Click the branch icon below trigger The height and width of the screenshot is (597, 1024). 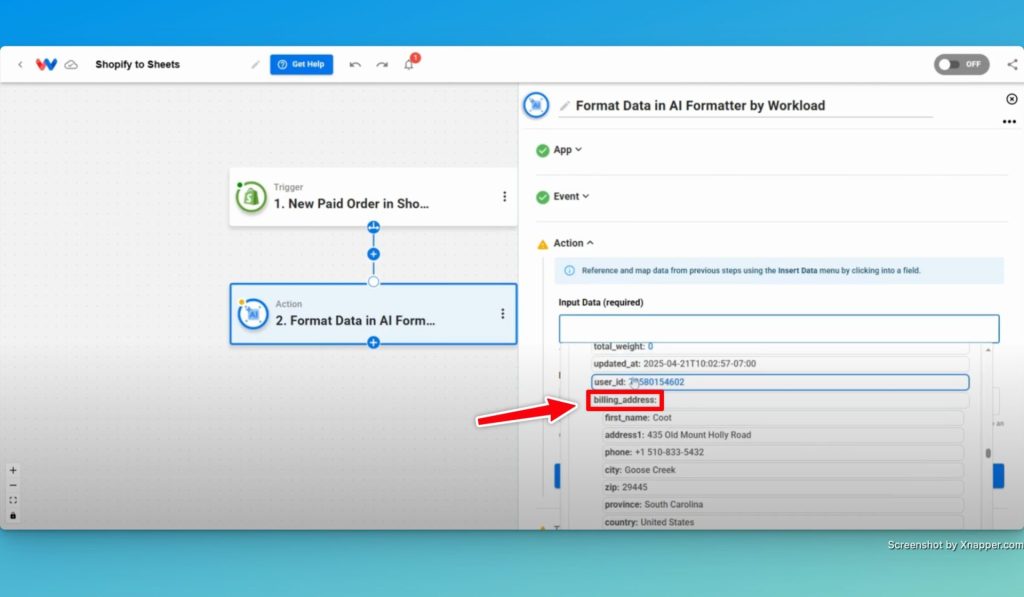[x=374, y=227]
